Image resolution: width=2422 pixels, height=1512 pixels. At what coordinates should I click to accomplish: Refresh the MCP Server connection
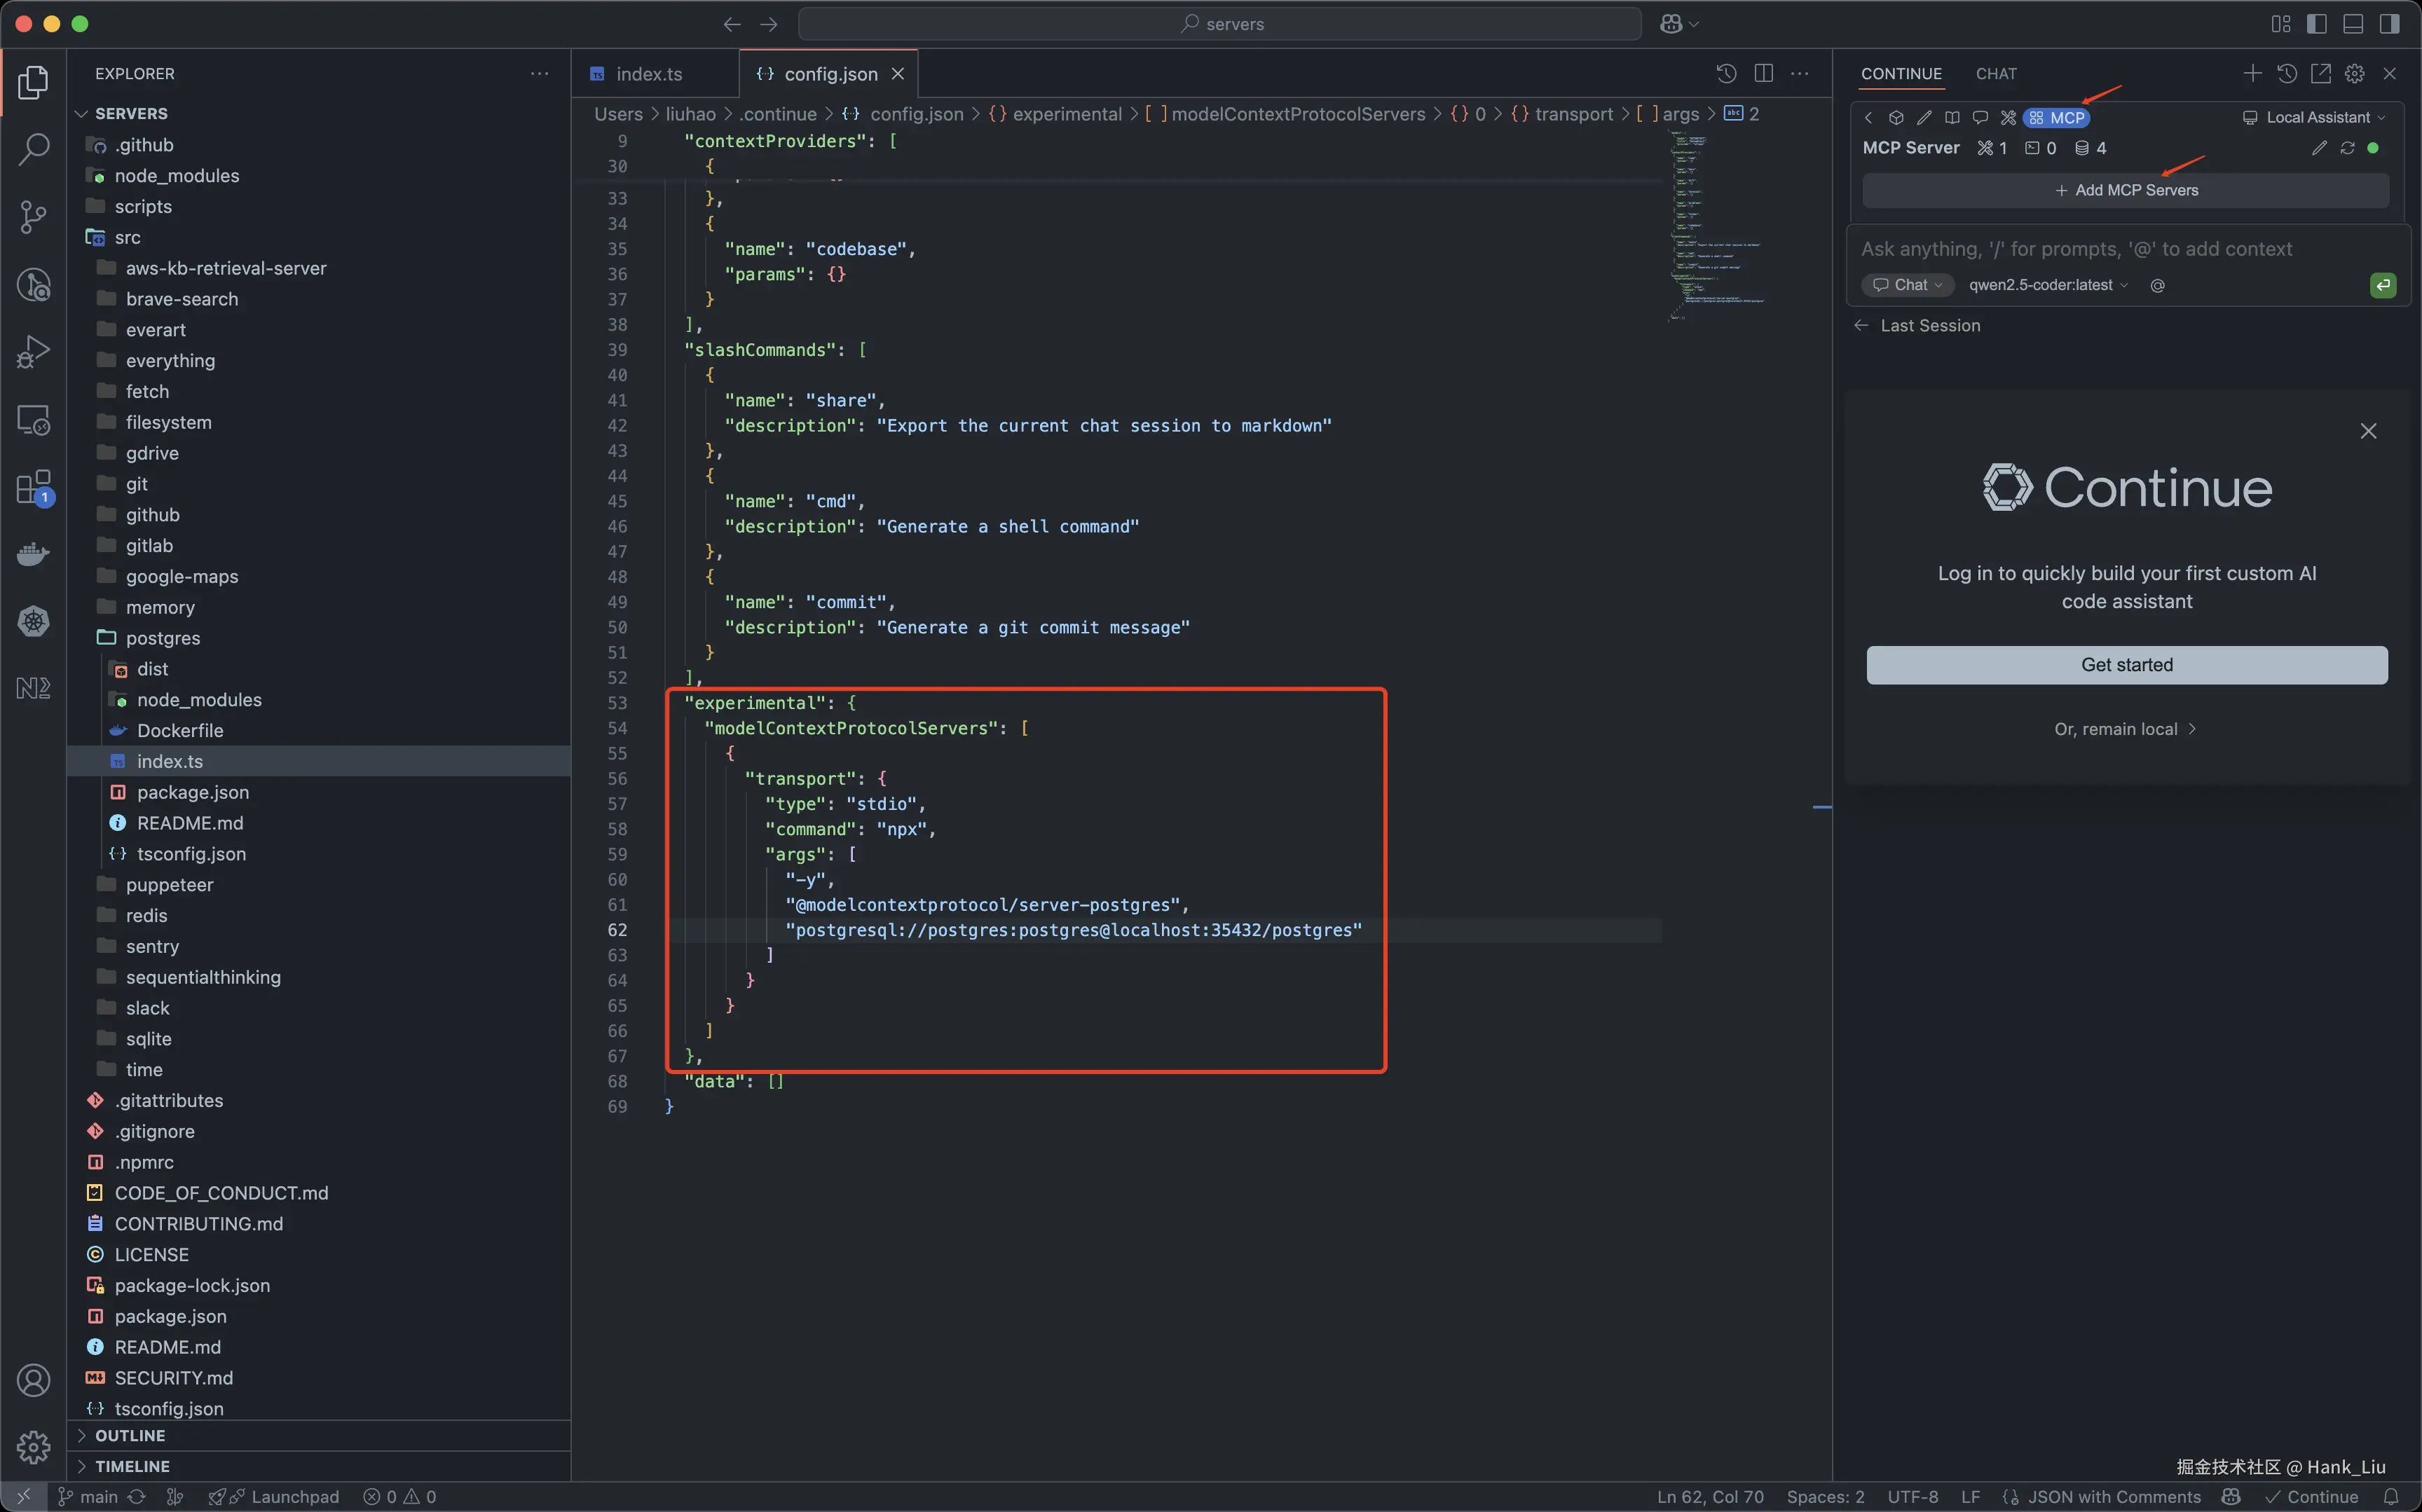pos(2347,148)
